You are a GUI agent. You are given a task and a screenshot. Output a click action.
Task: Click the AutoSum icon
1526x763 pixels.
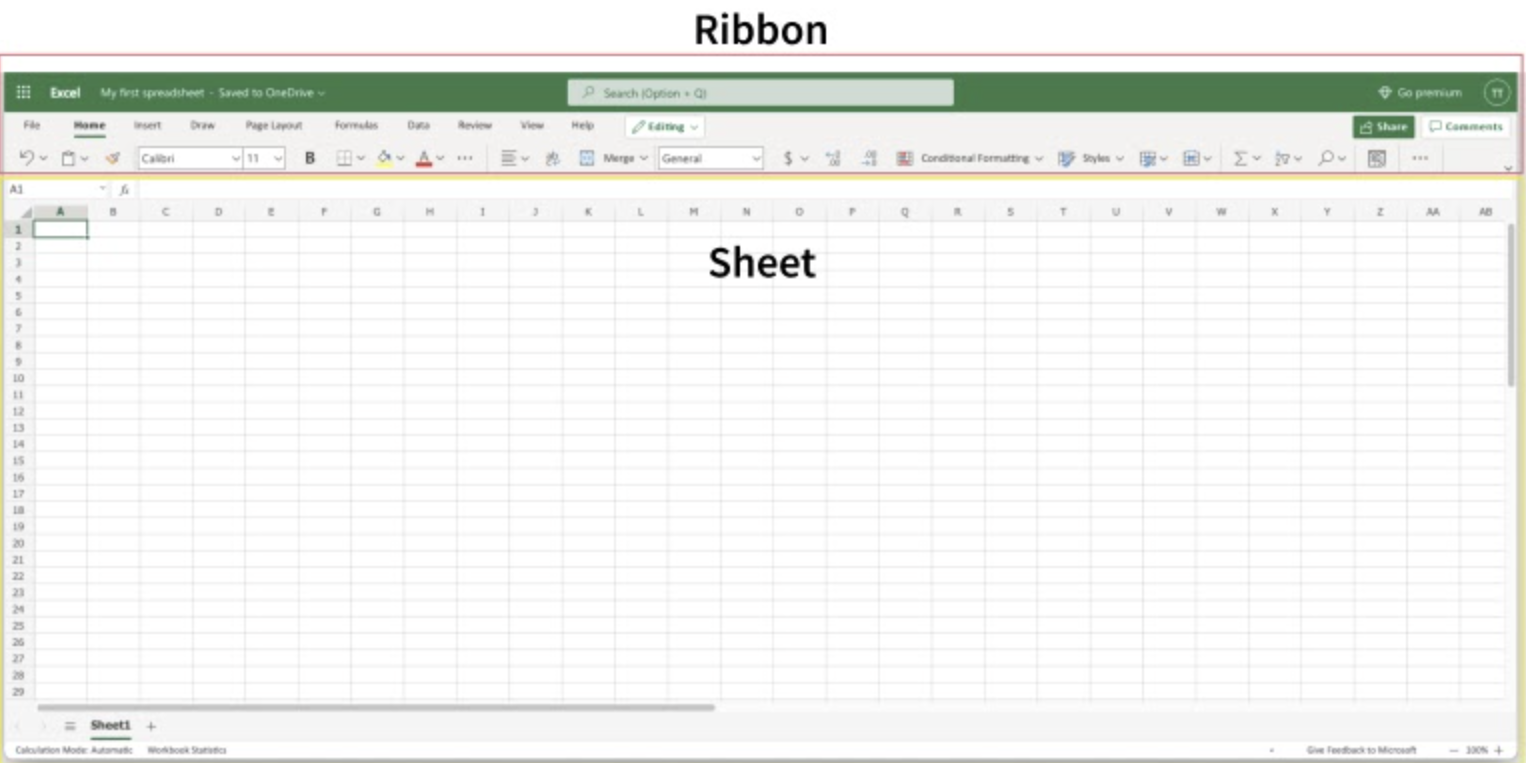[1239, 157]
